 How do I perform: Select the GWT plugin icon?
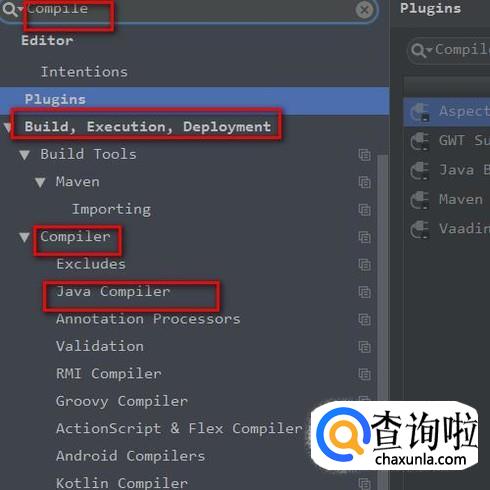[x=419, y=141]
